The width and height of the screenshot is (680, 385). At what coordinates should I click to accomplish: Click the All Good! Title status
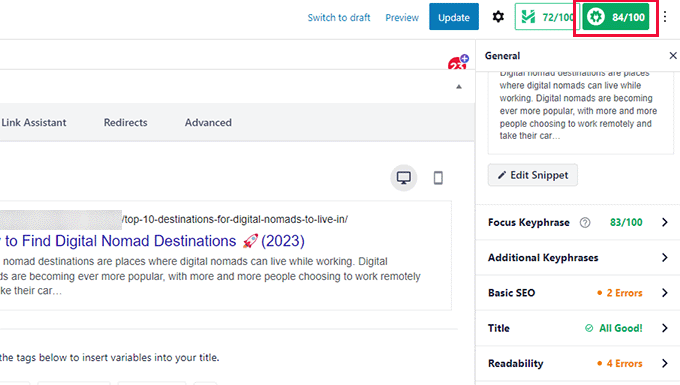(x=613, y=328)
